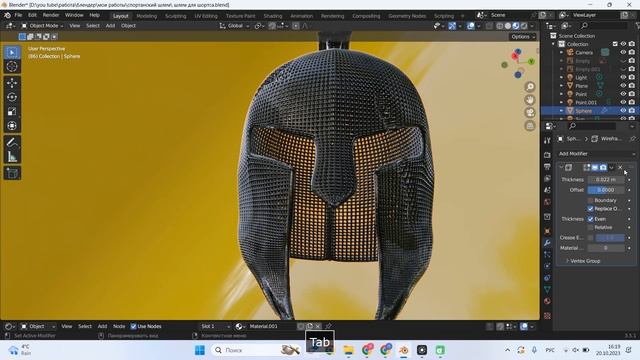This screenshot has width=640, height=360.
Task: Hide the Sphere object via eye icon
Action: [623, 111]
